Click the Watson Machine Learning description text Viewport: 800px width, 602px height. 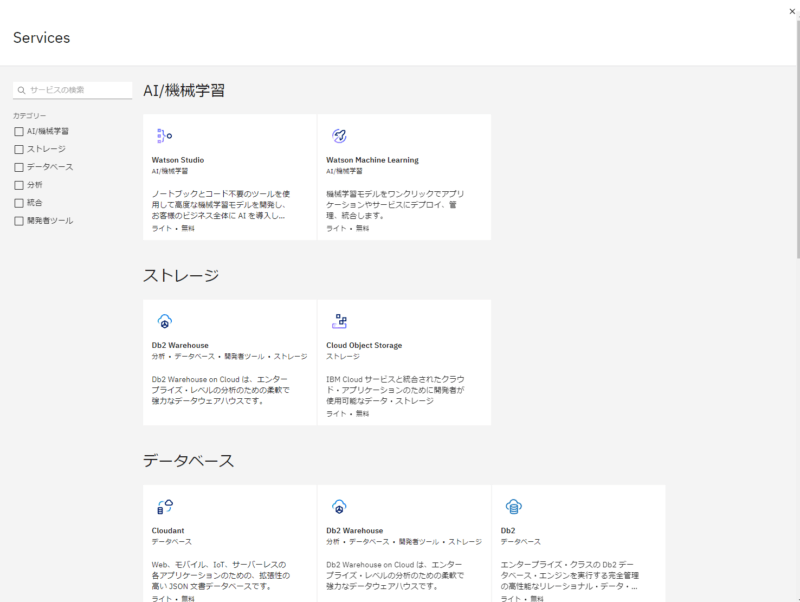(x=395, y=205)
